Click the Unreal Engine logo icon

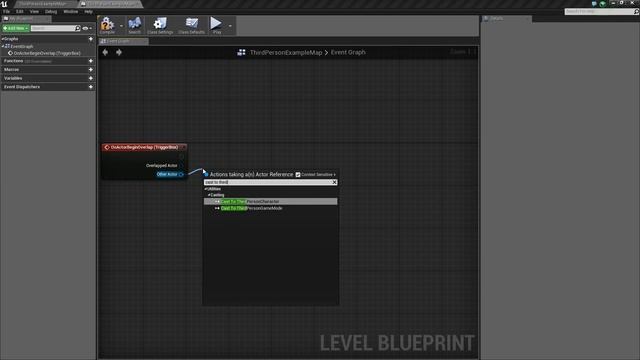(4, 4)
